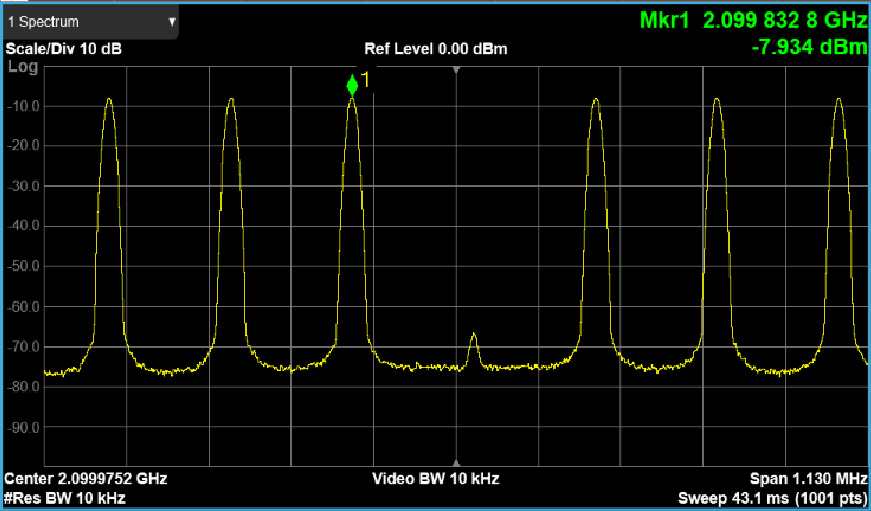871x511 pixels.
Task: Click the -7.934 dBm marker amplitude
Action: point(809,48)
